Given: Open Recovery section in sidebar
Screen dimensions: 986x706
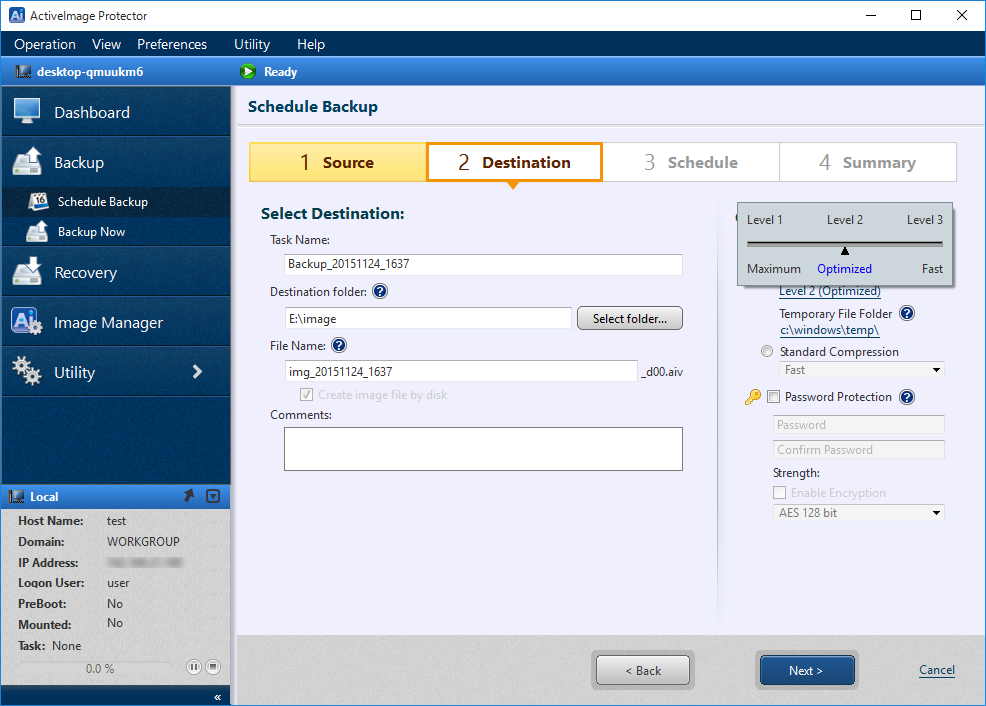Looking at the screenshot, I should click(x=116, y=272).
